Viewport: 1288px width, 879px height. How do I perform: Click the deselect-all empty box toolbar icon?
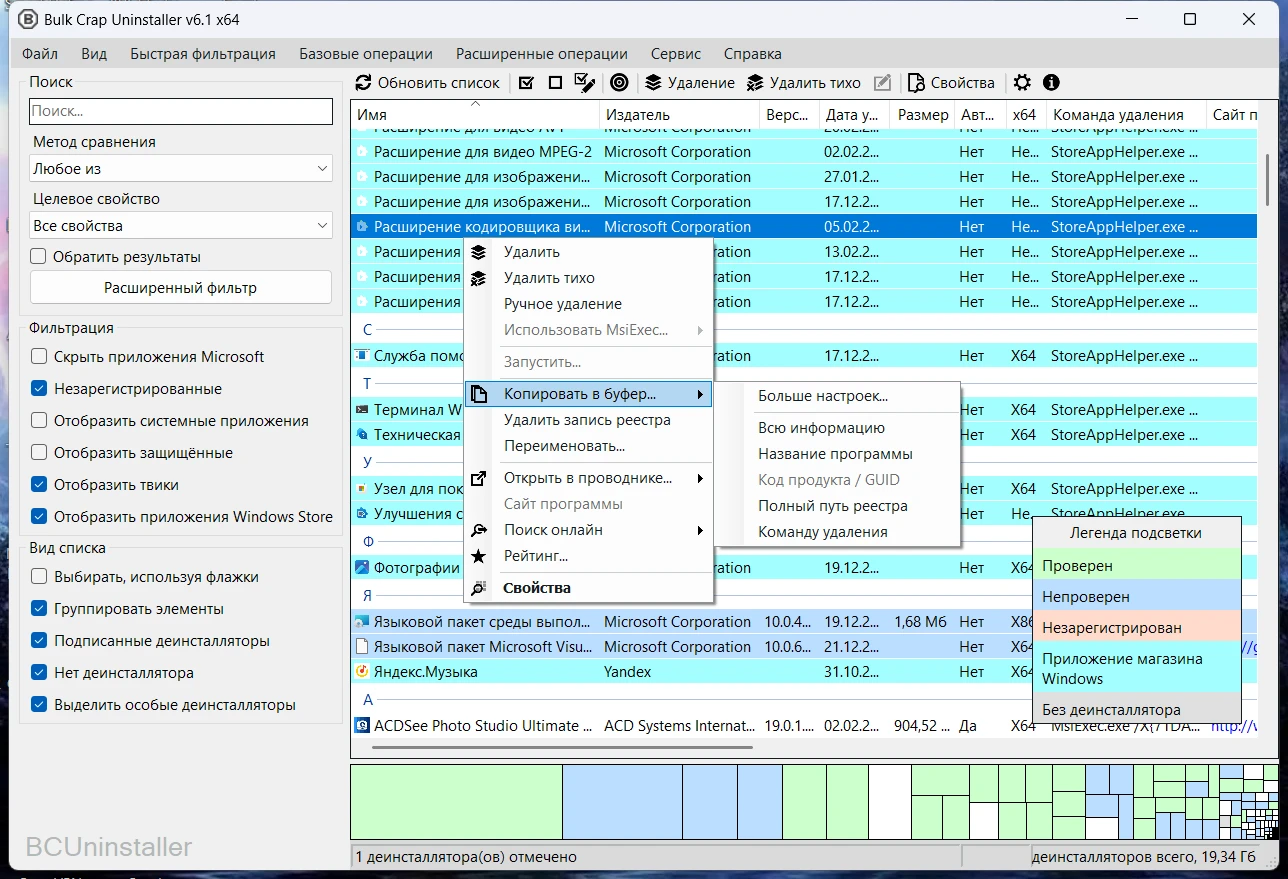pos(555,83)
